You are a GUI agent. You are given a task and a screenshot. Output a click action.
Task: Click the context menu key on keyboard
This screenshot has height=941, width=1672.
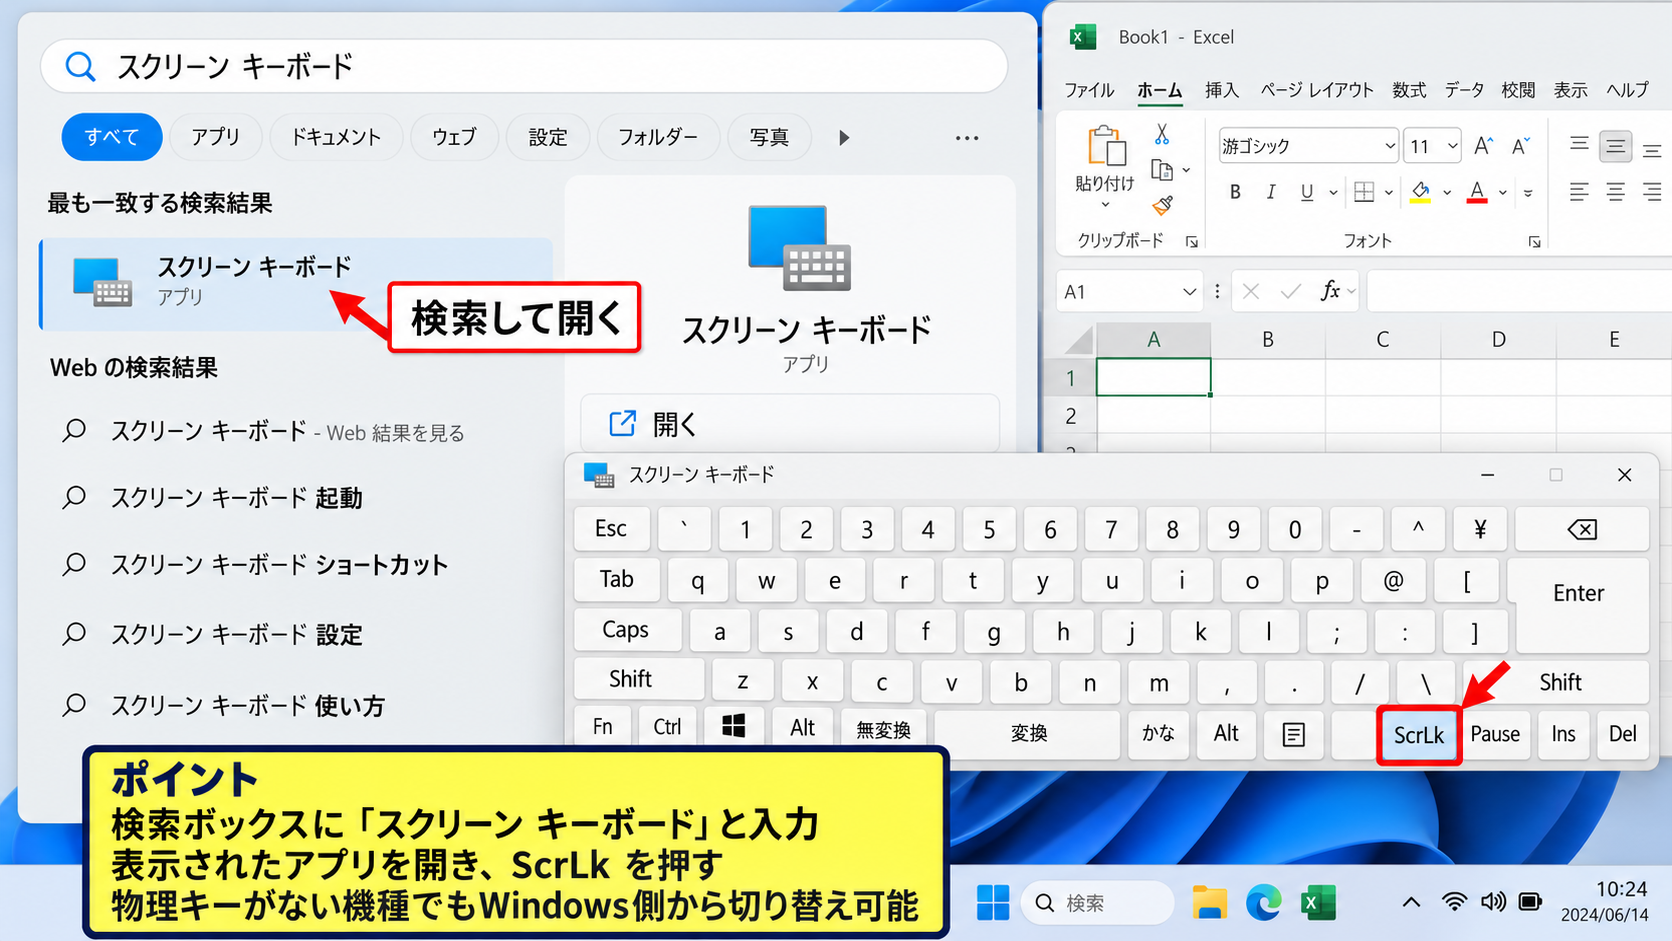click(1293, 735)
